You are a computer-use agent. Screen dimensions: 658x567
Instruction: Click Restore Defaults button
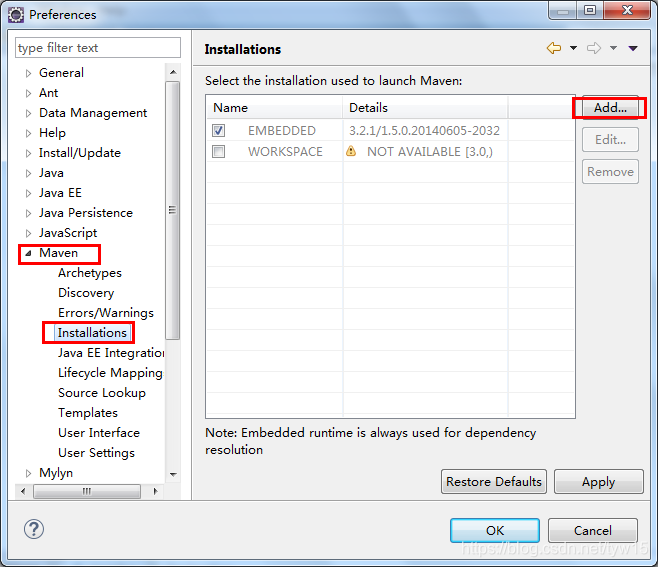tap(494, 481)
